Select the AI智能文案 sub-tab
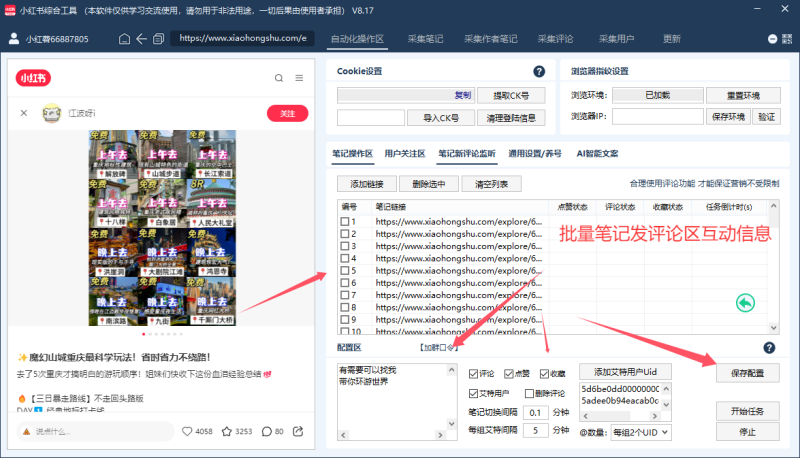Image resolution: width=800 pixels, height=458 pixels. [597, 154]
